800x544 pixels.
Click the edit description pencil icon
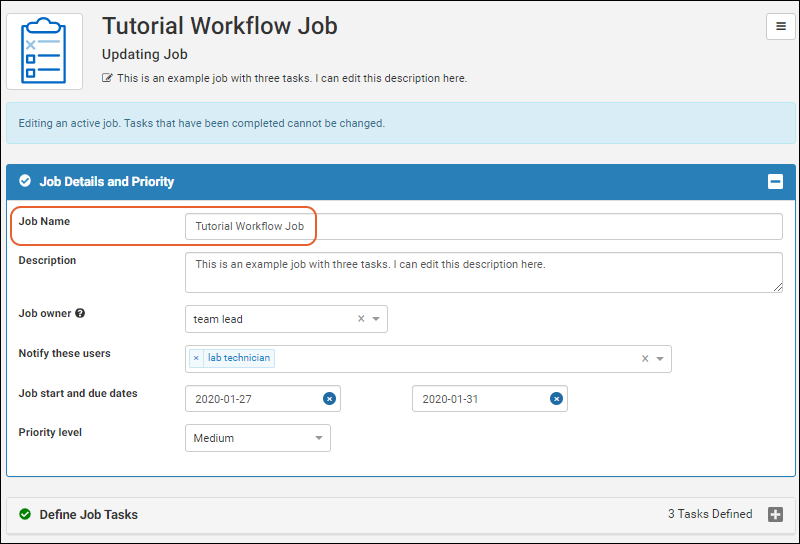[107, 78]
